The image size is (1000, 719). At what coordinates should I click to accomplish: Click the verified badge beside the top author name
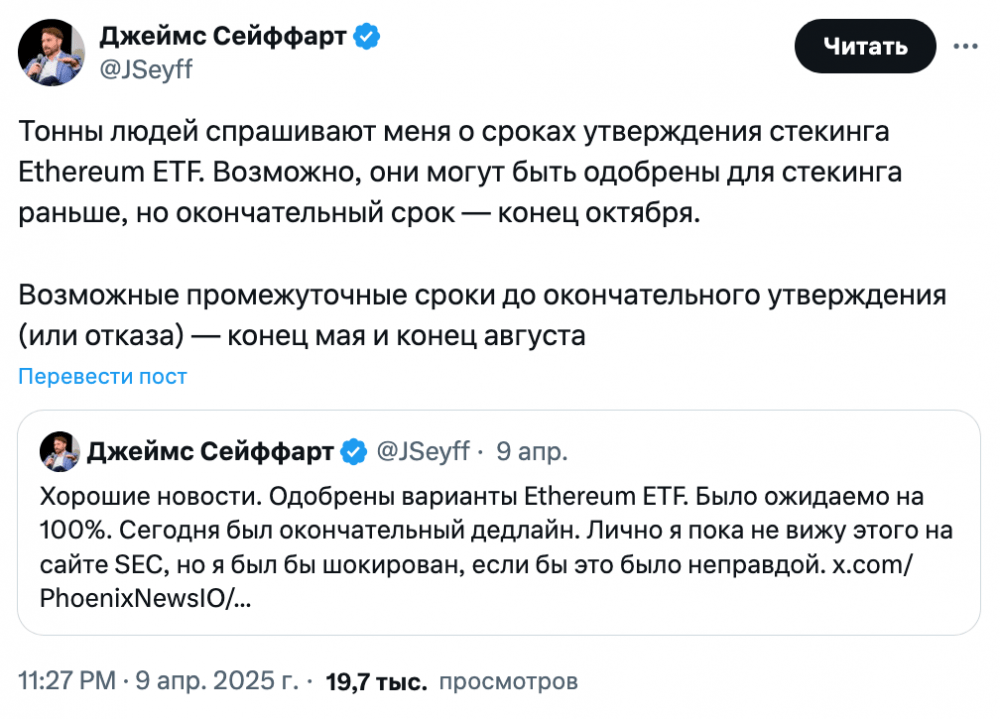(367, 37)
